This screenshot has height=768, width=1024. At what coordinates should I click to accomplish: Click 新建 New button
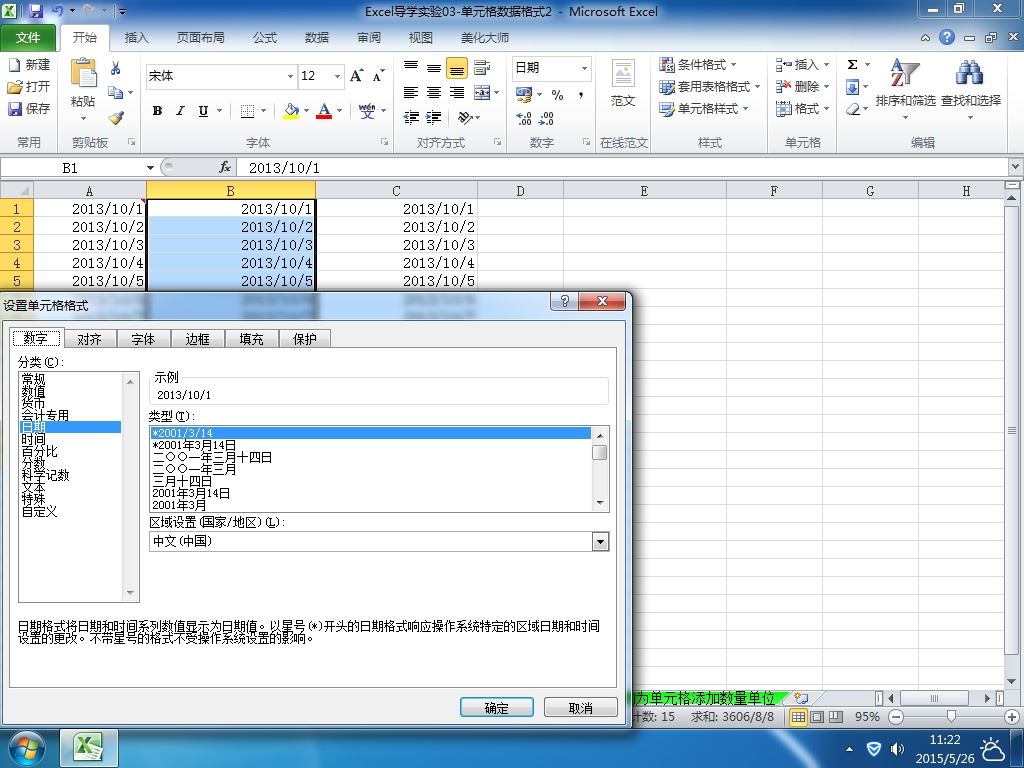pos(29,65)
